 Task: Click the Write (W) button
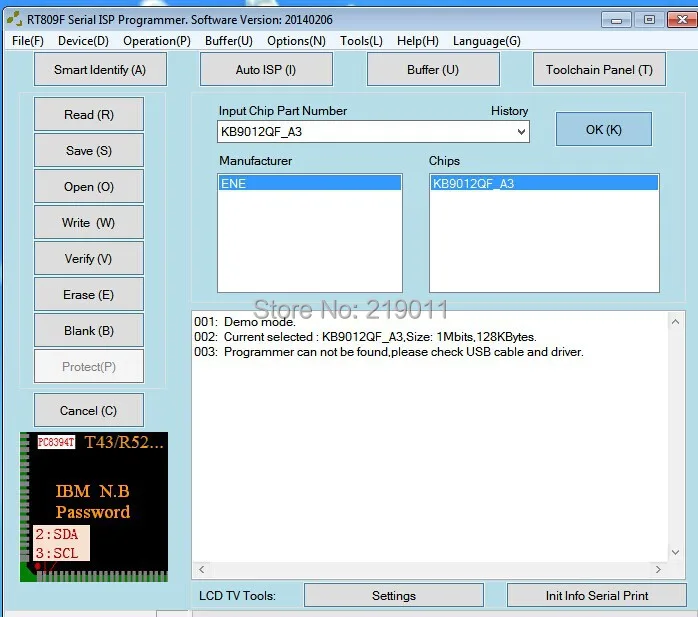click(89, 223)
